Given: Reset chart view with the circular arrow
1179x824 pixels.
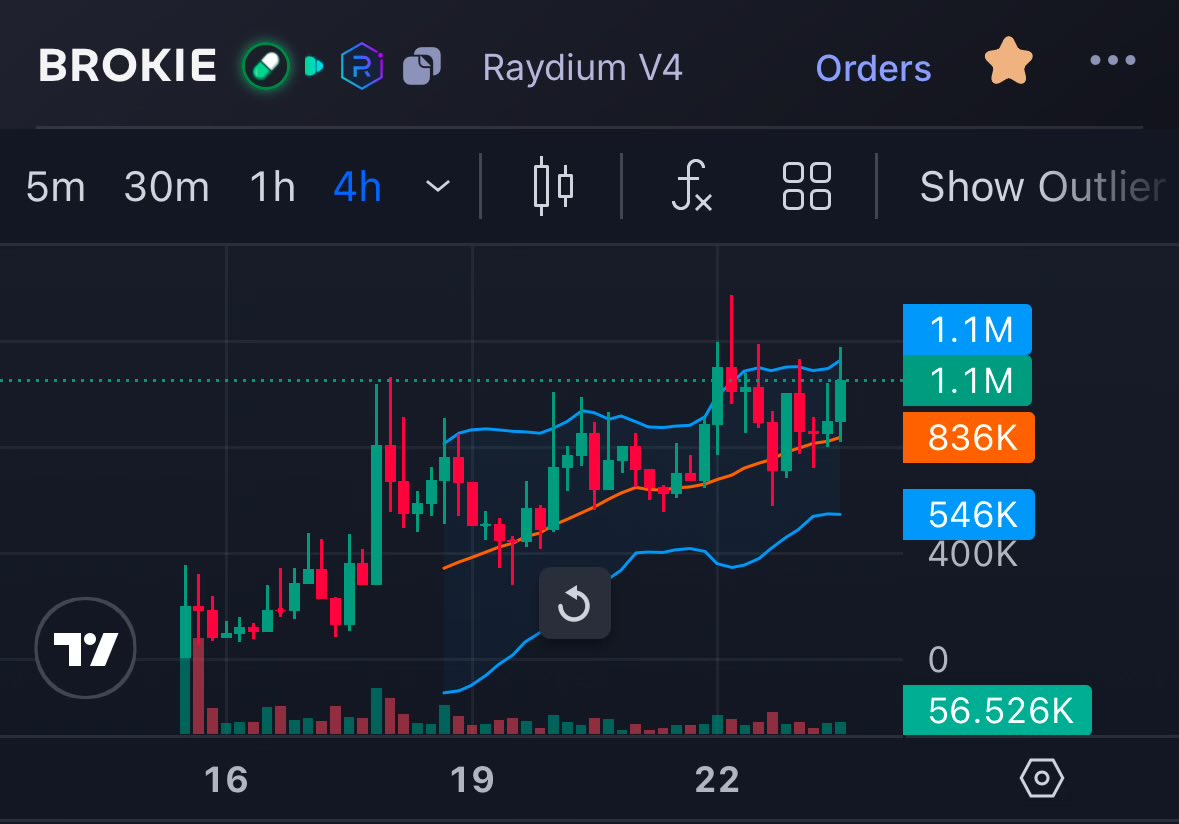Looking at the screenshot, I should tap(574, 604).
